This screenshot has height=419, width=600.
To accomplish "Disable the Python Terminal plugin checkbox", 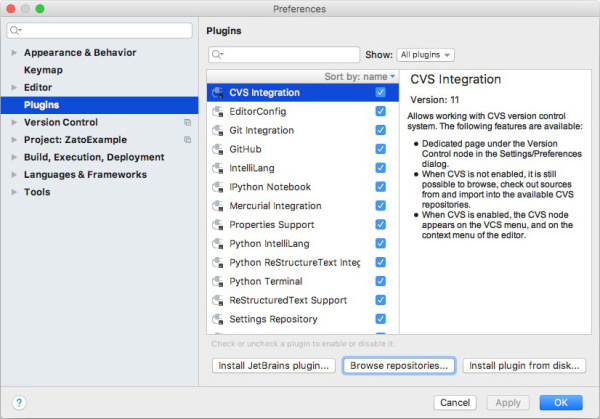I will (x=380, y=281).
